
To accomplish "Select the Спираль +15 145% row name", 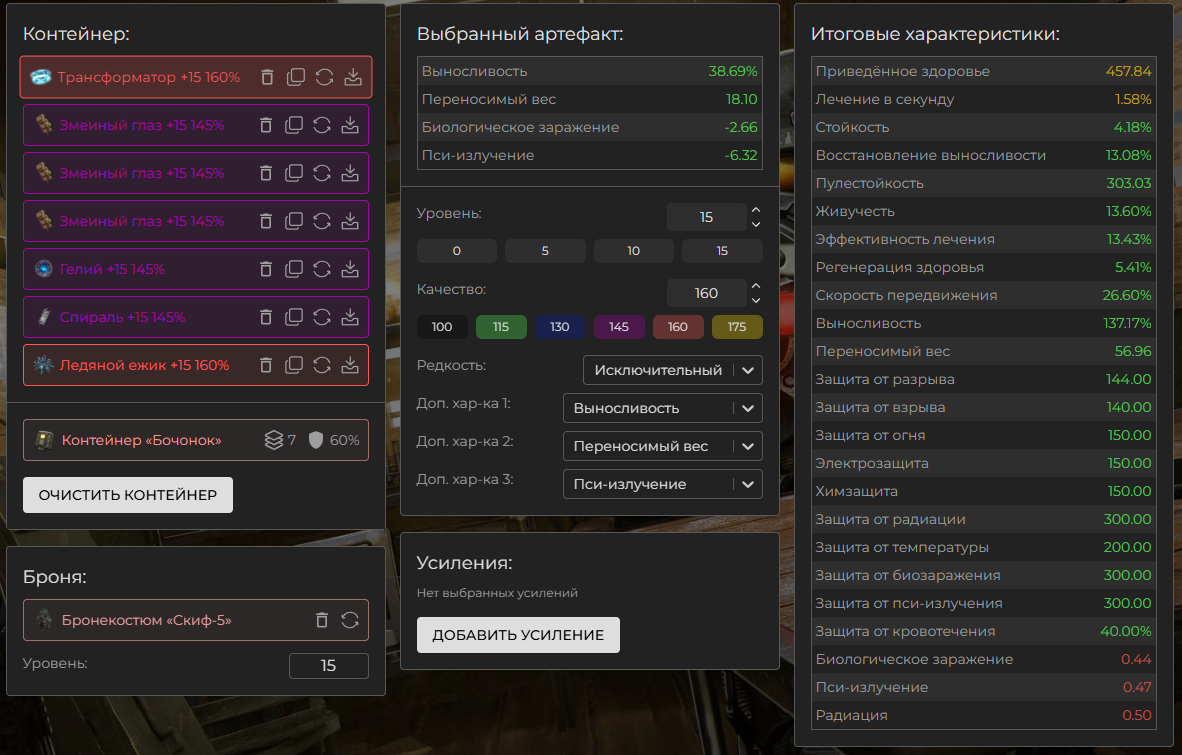I will 122,317.
